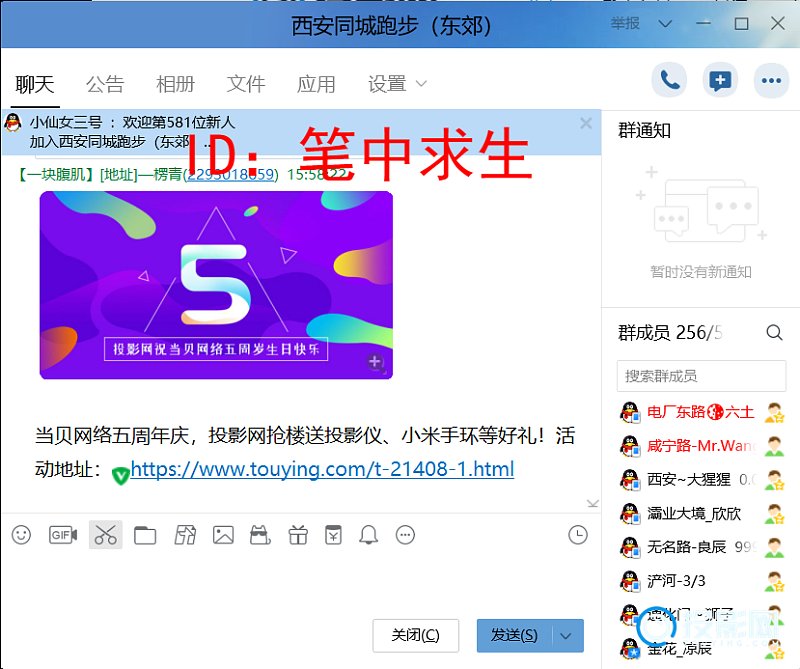The image size is (800, 669).
Task: Open the touying.com activity link
Action: tap(322, 469)
